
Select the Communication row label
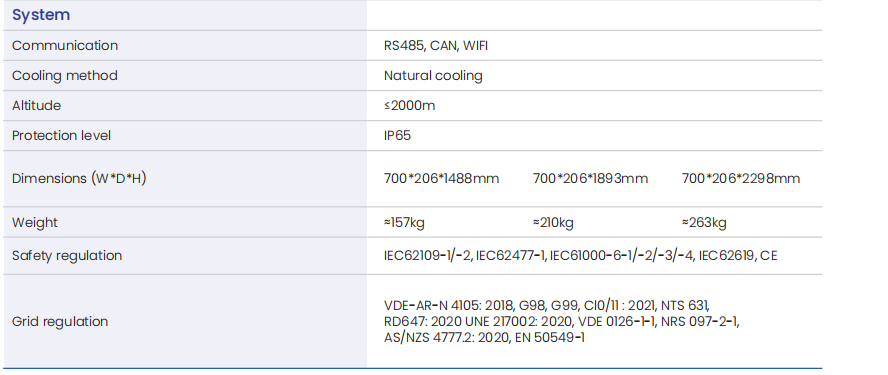[x=65, y=45]
